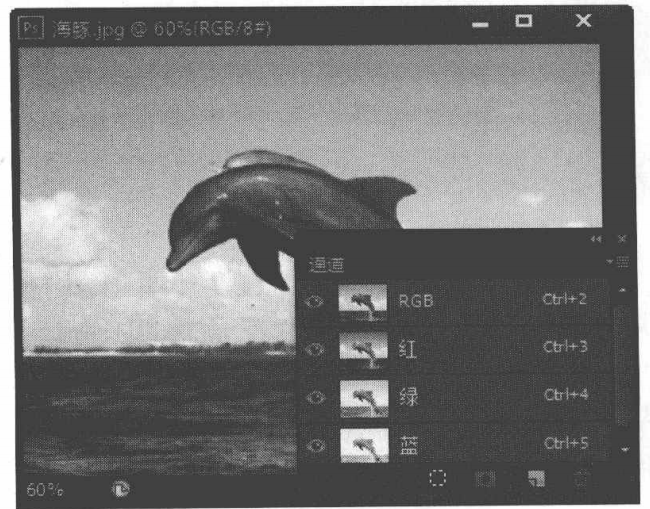Click channels list scroll down arrow
The image size is (650, 509).
point(625,449)
